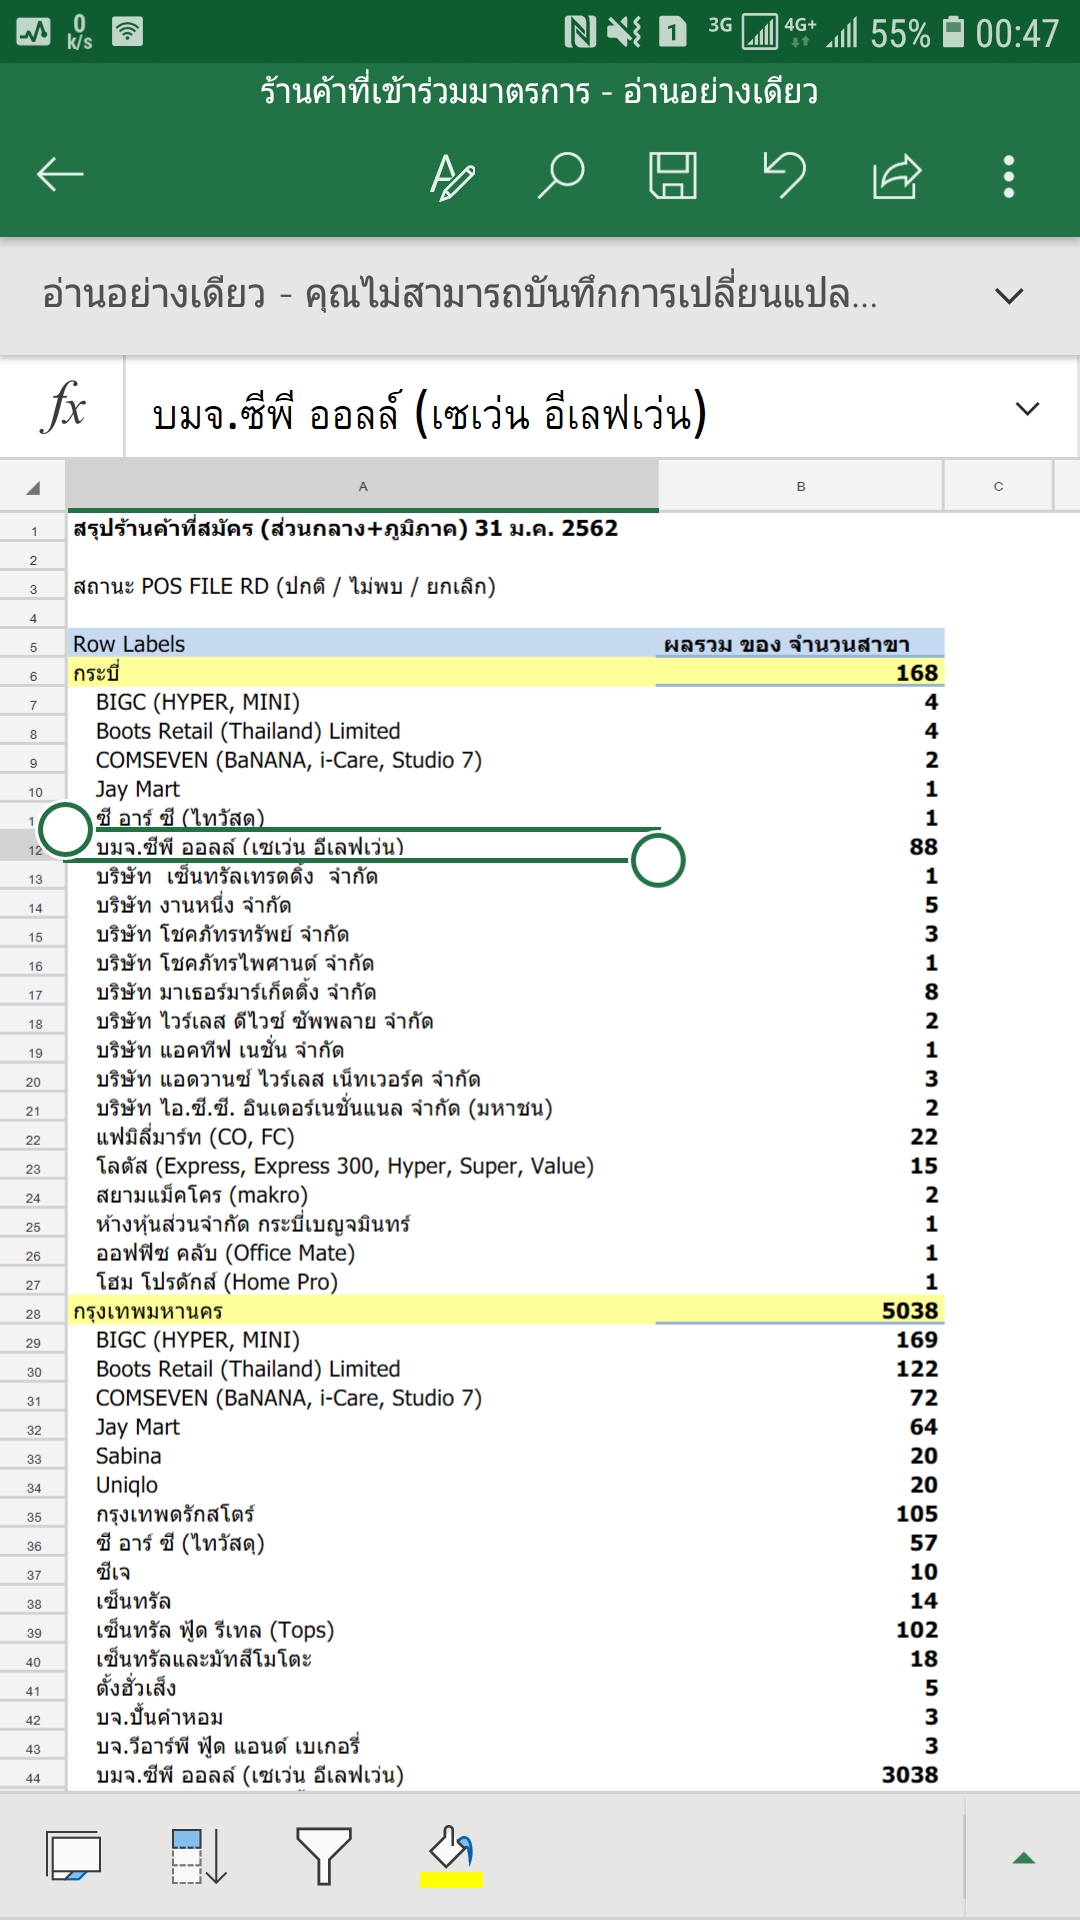This screenshot has height=1920, width=1080.
Task: Select row 28 header number
Action: [x=33, y=1313]
